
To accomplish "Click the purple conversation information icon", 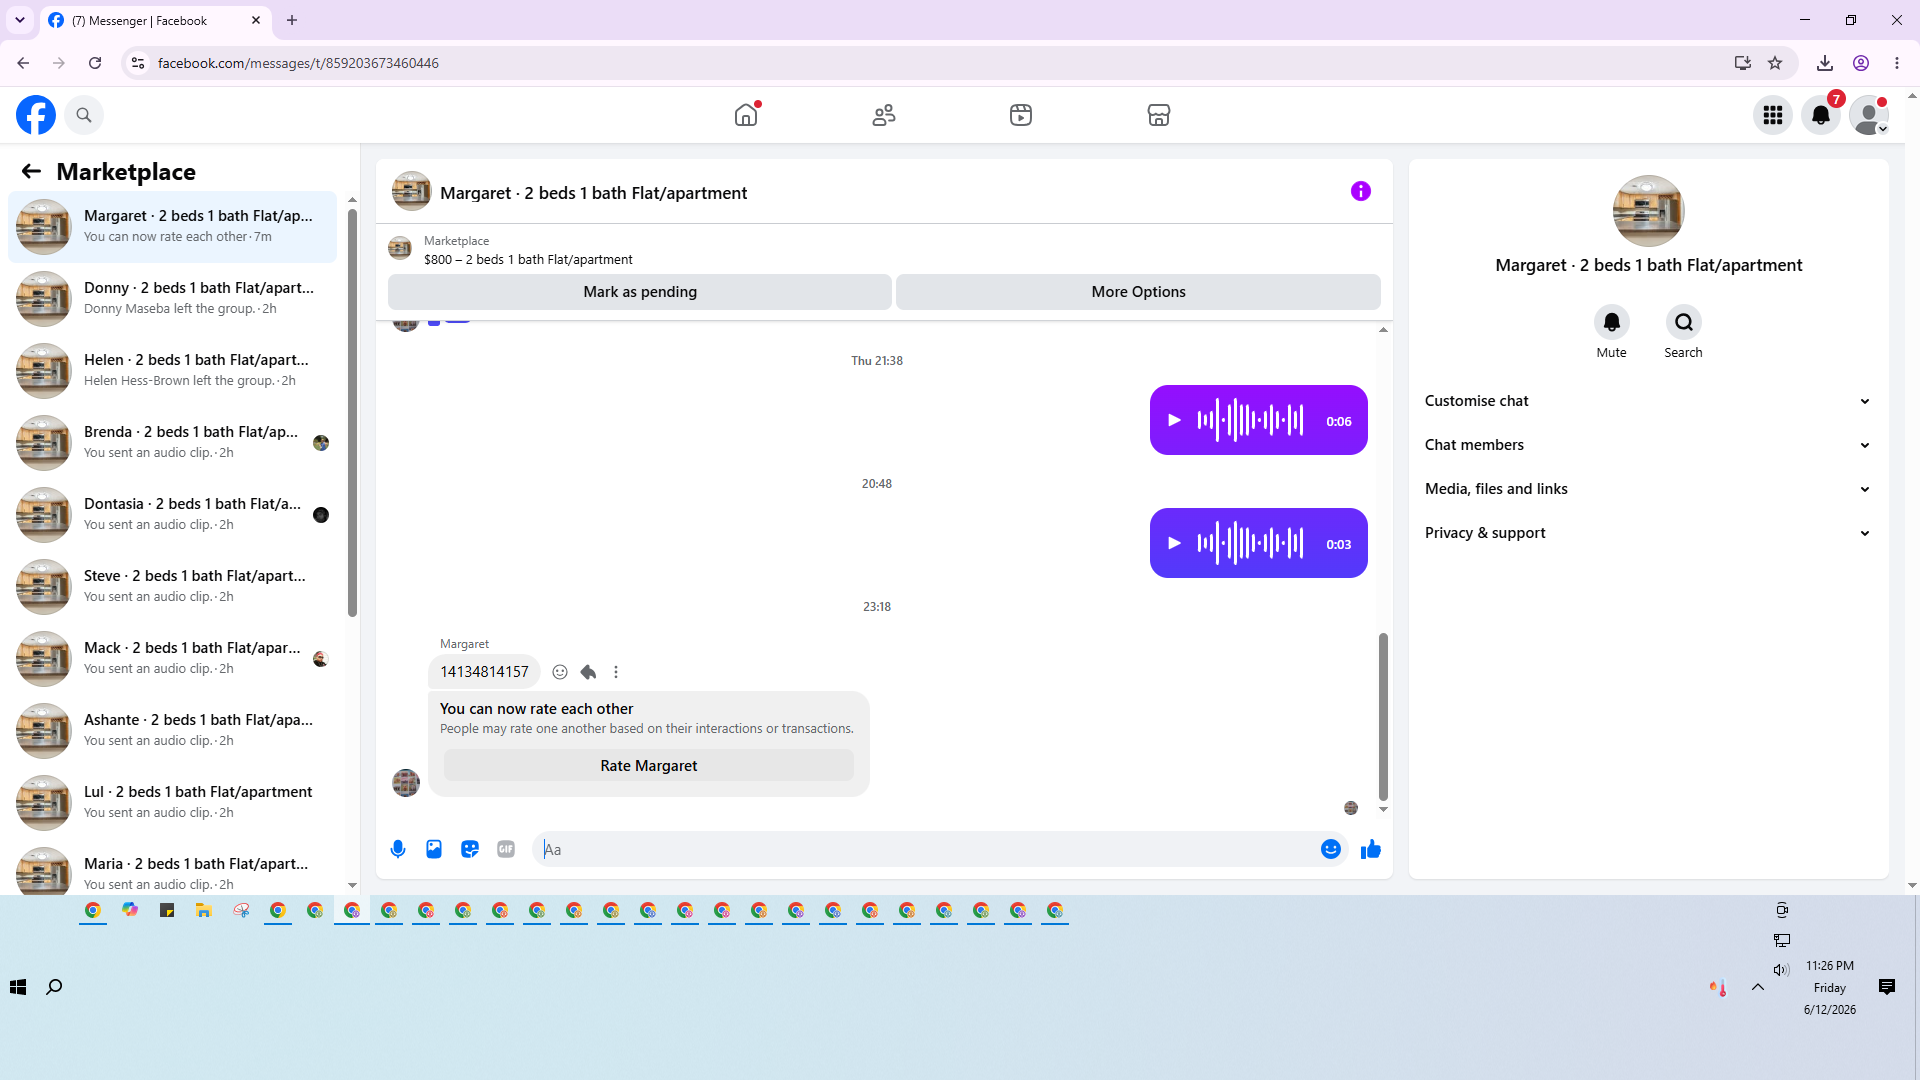I will tap(1361, 191).
